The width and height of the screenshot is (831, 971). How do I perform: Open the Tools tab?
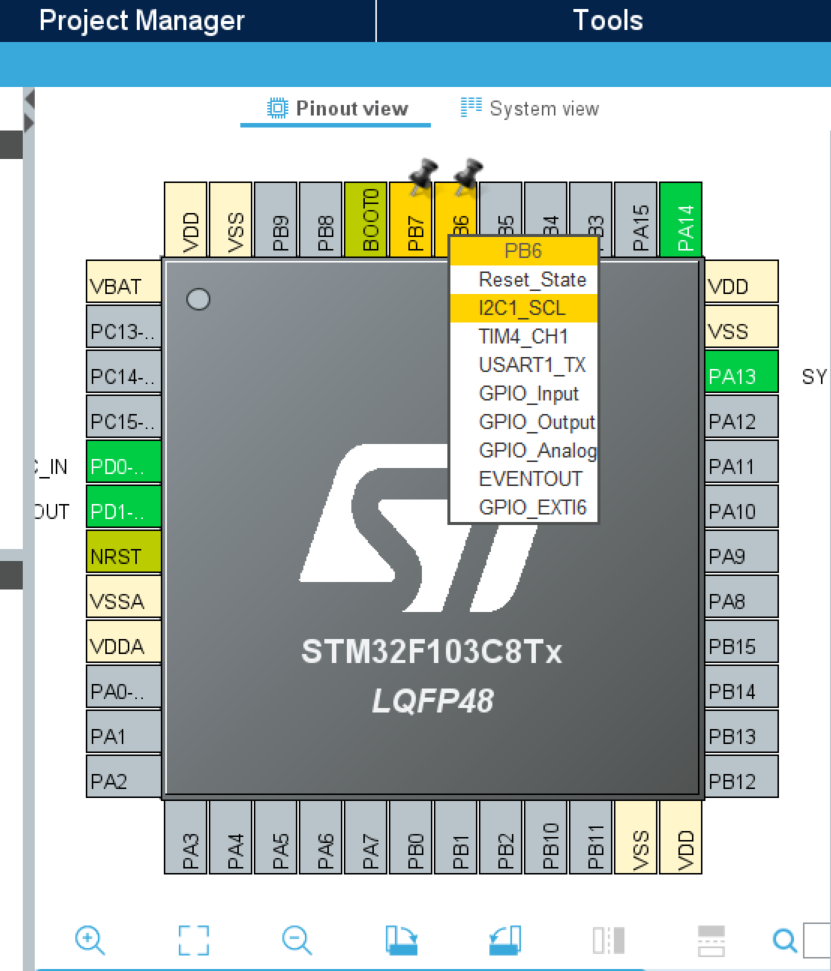point(608,20)
